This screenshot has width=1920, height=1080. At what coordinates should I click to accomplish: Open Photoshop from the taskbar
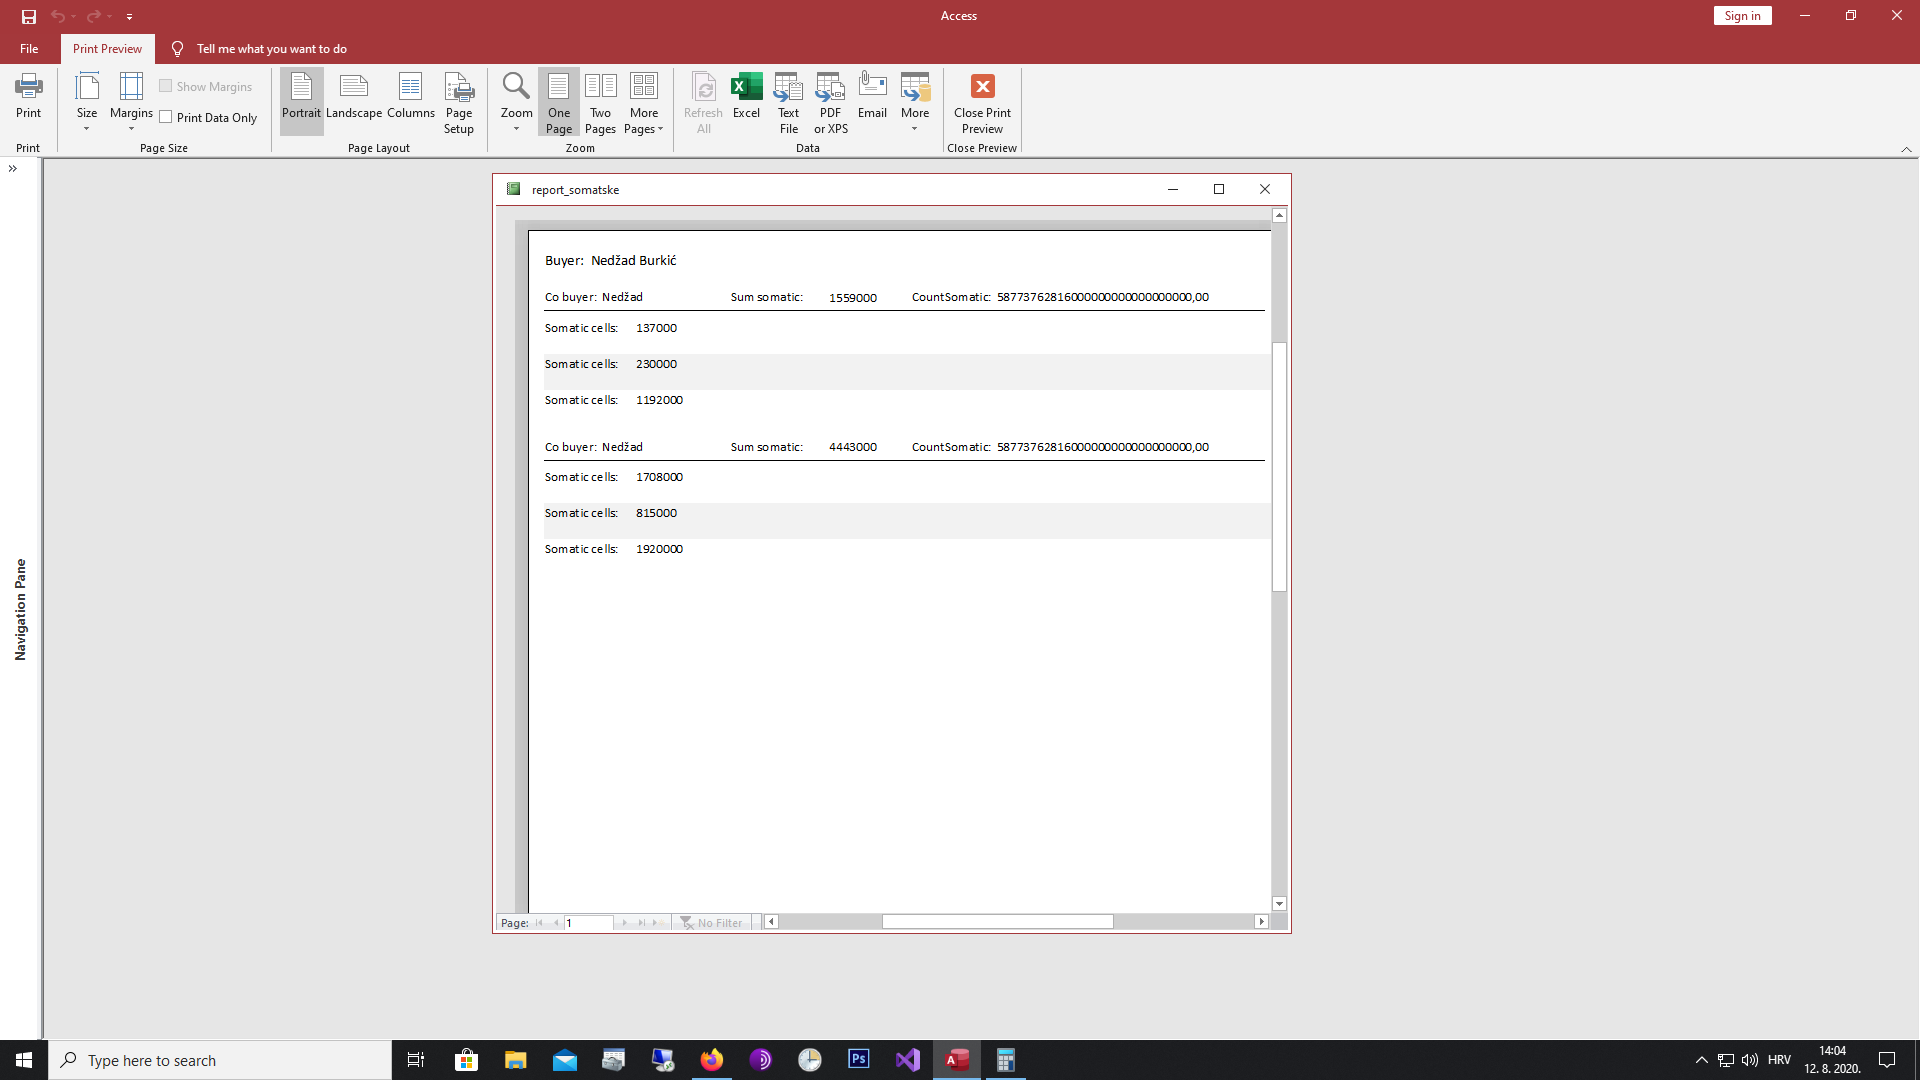coord(859,1060)
